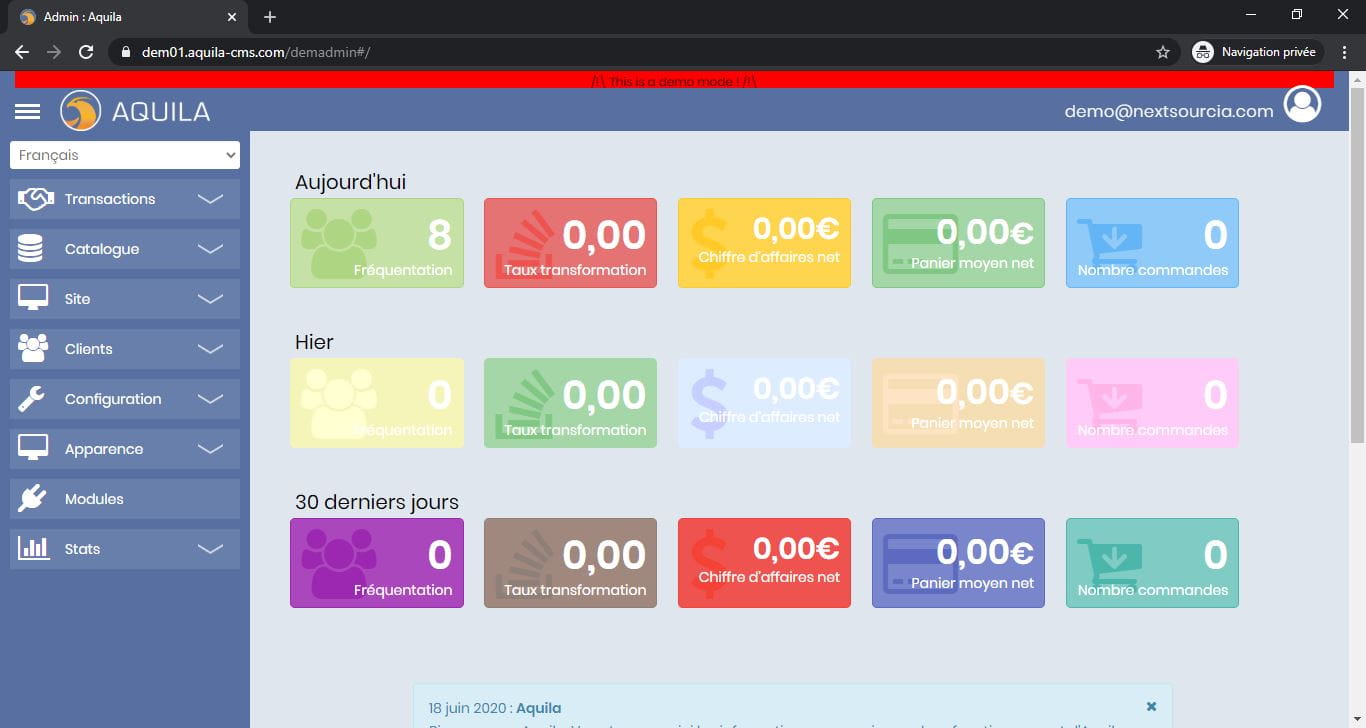Click the 30-day Chiffre d'affaires net card
The height and width of the screenshot is (728, 1366).
pyautogui.click(x=764, y=562)
